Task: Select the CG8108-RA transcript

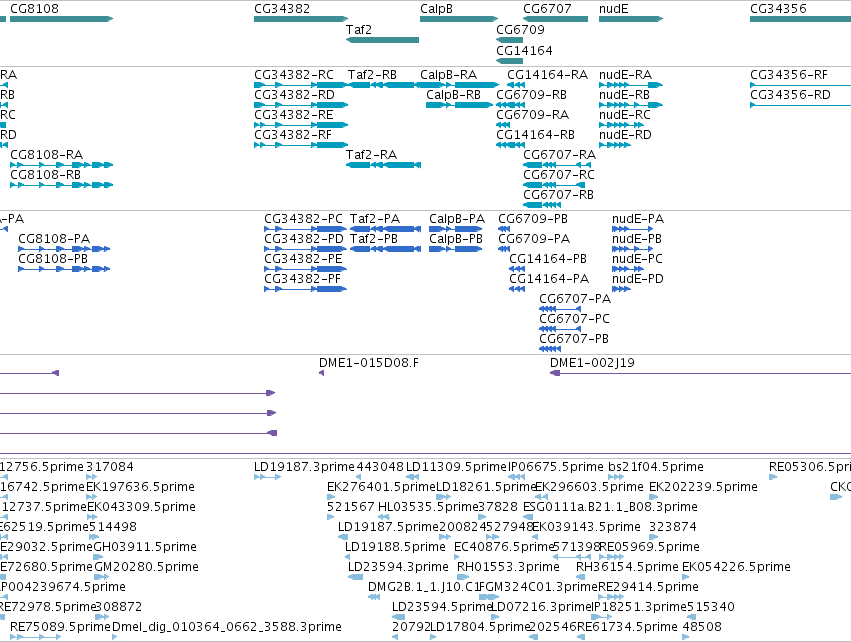Action: 47,155
